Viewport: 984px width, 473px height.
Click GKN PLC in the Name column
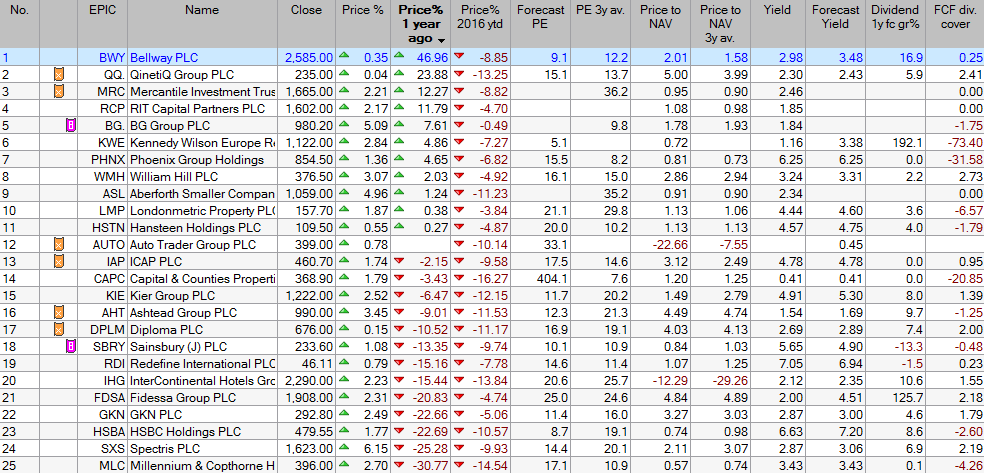pyautogui.click(x=156, y=415)
